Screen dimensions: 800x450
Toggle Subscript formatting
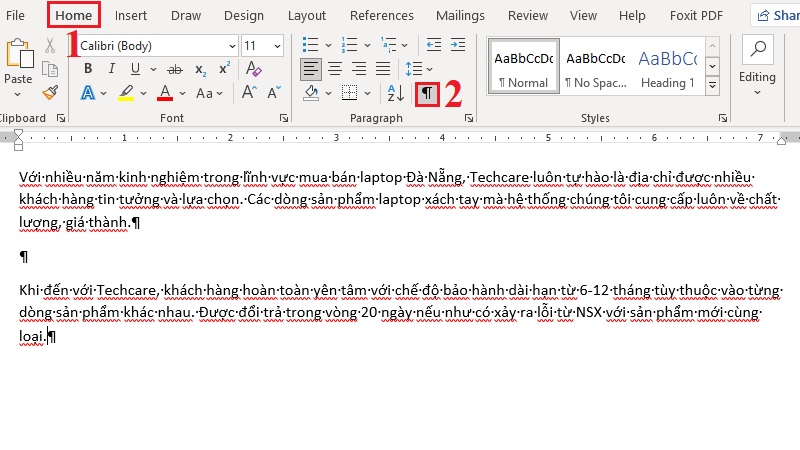pos(201,69)
